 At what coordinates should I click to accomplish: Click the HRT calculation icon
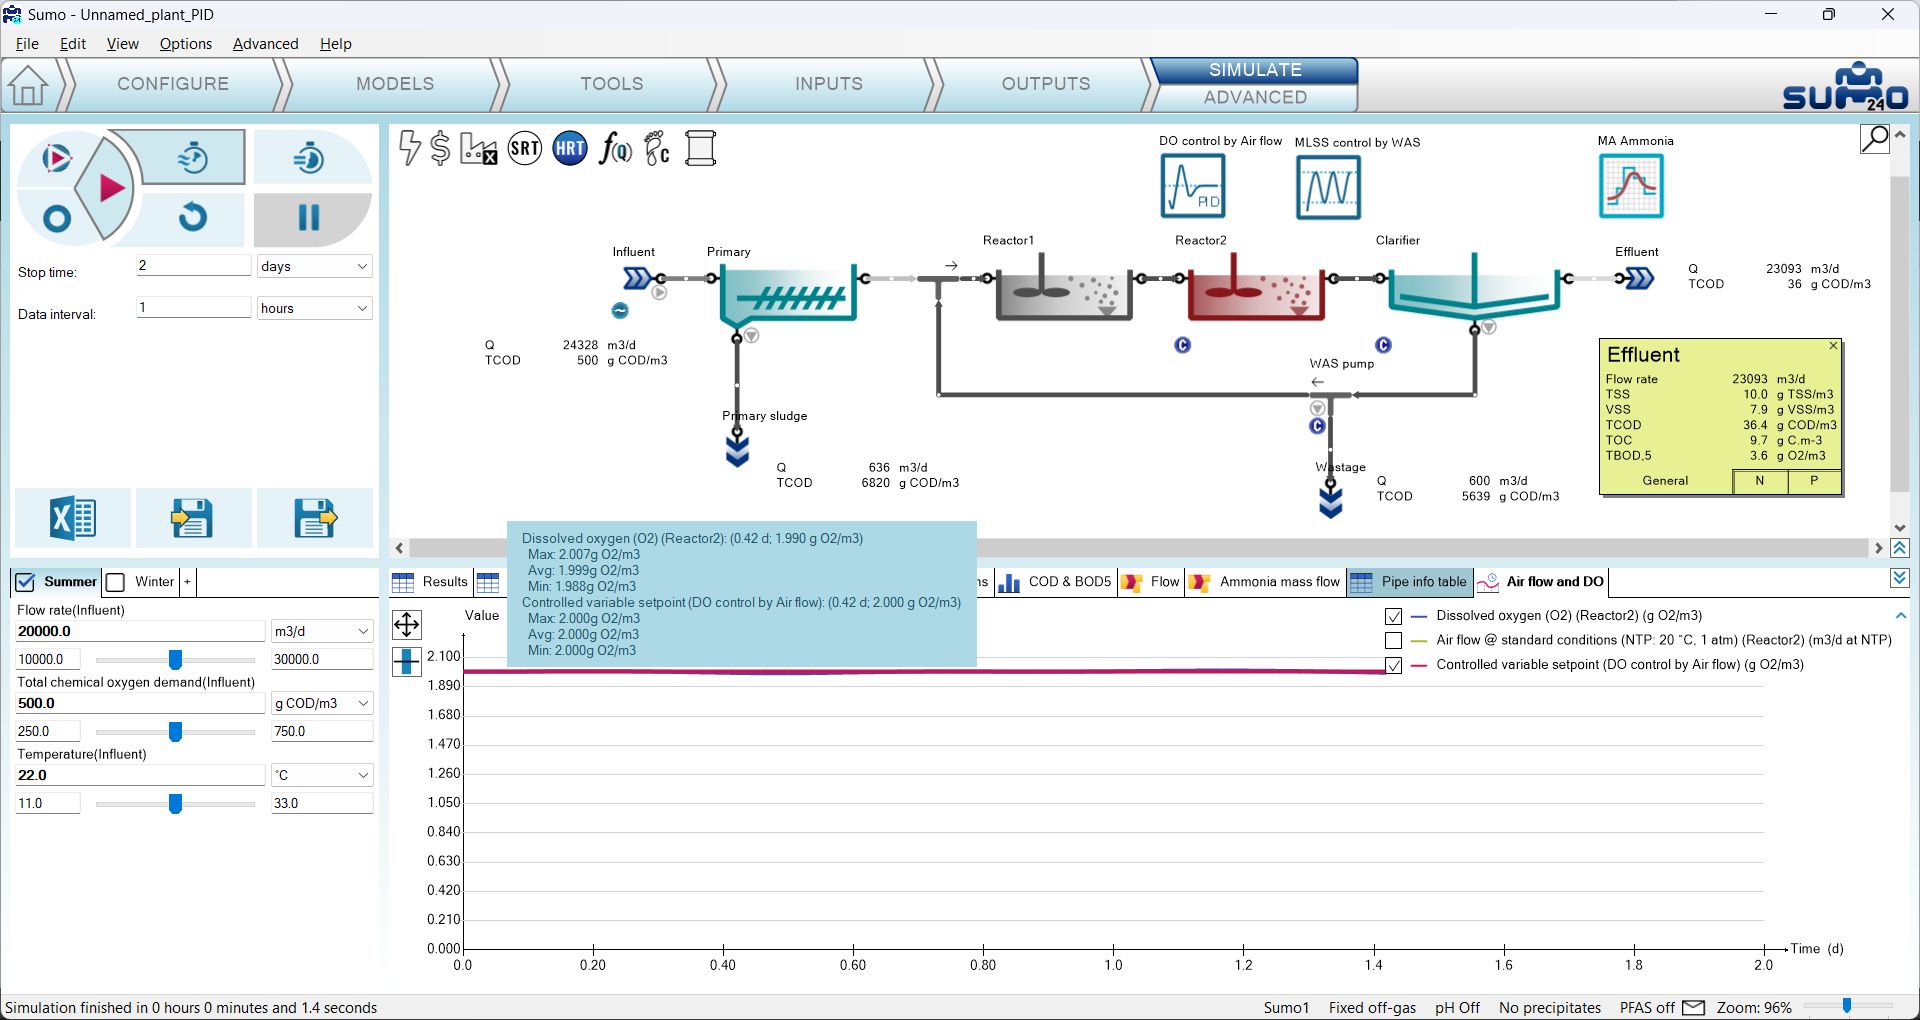point(570,149)
